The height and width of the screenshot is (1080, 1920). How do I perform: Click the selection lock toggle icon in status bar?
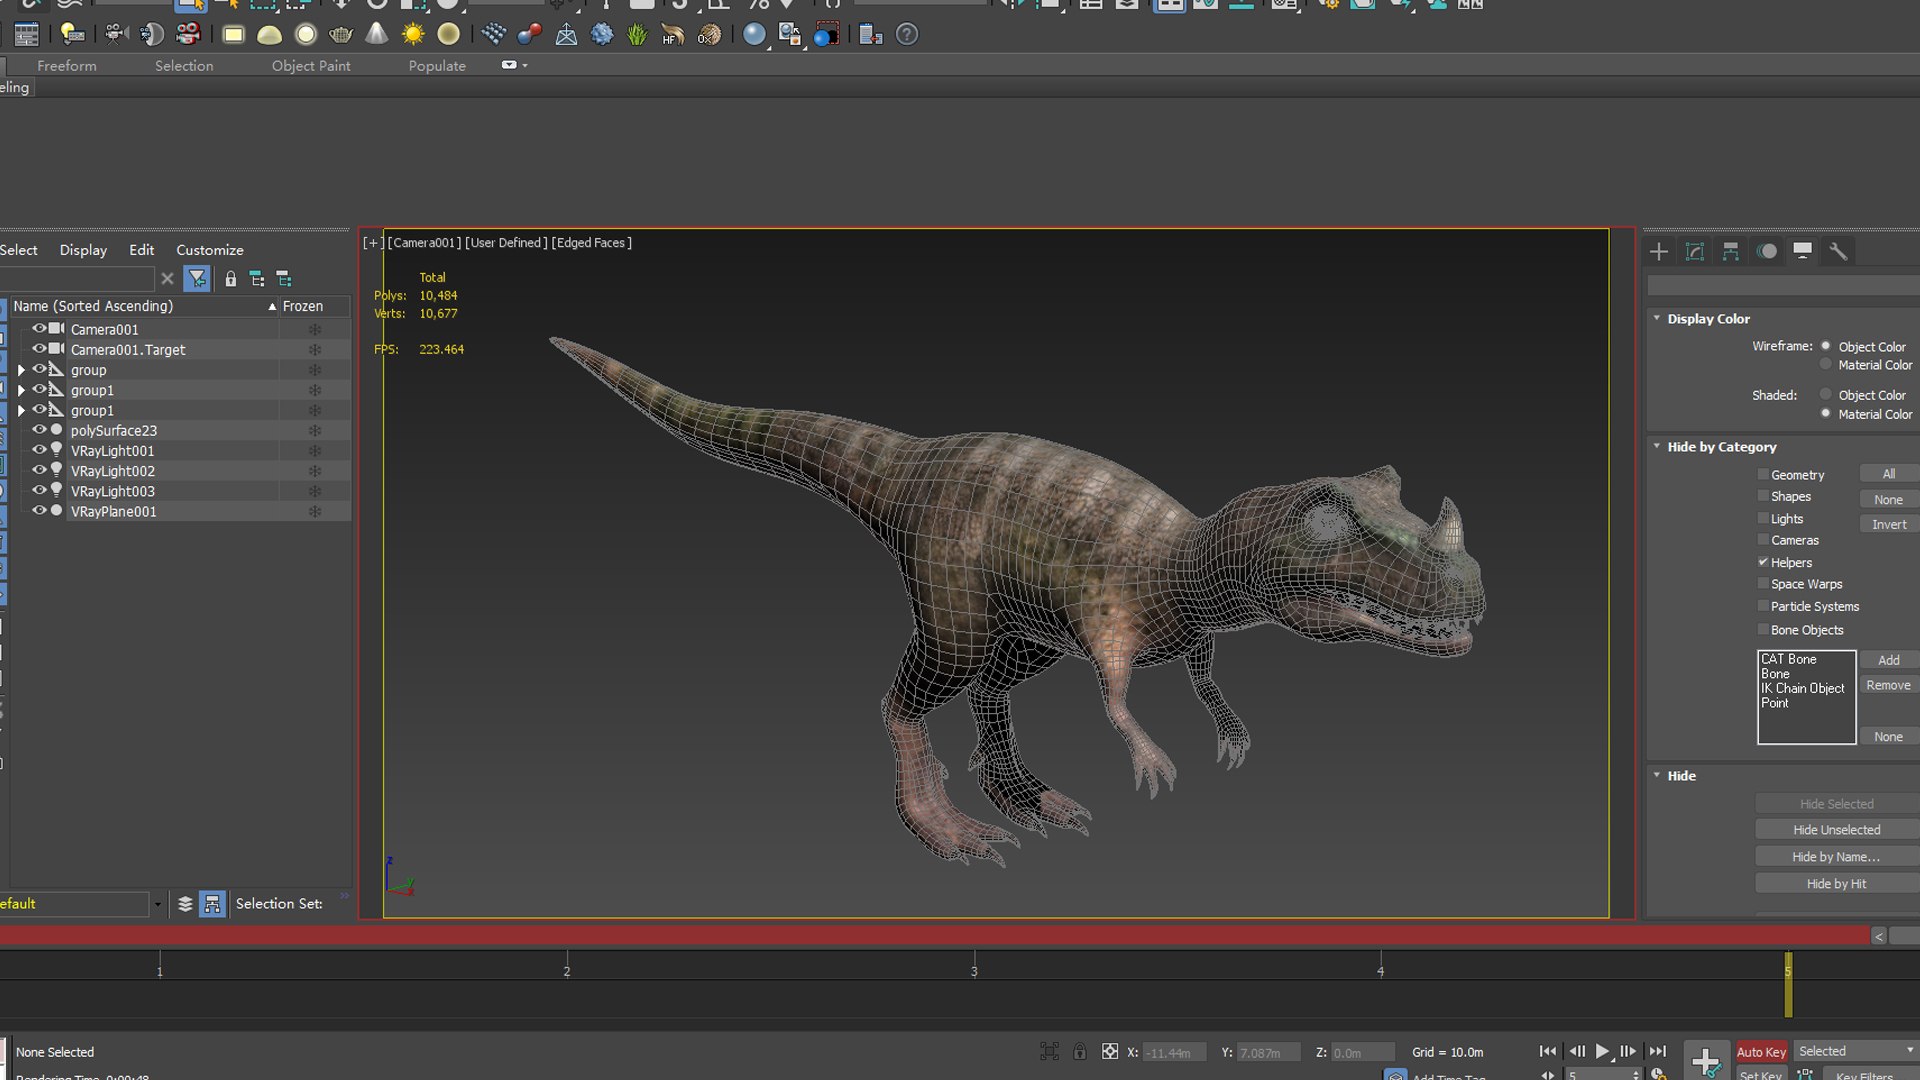tap(1080, 1052)
